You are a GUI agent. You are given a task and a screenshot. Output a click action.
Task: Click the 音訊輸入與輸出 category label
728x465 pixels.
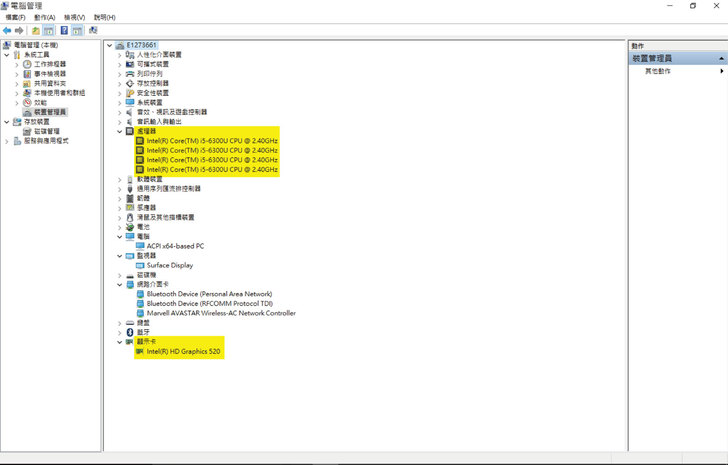[159, 122]
